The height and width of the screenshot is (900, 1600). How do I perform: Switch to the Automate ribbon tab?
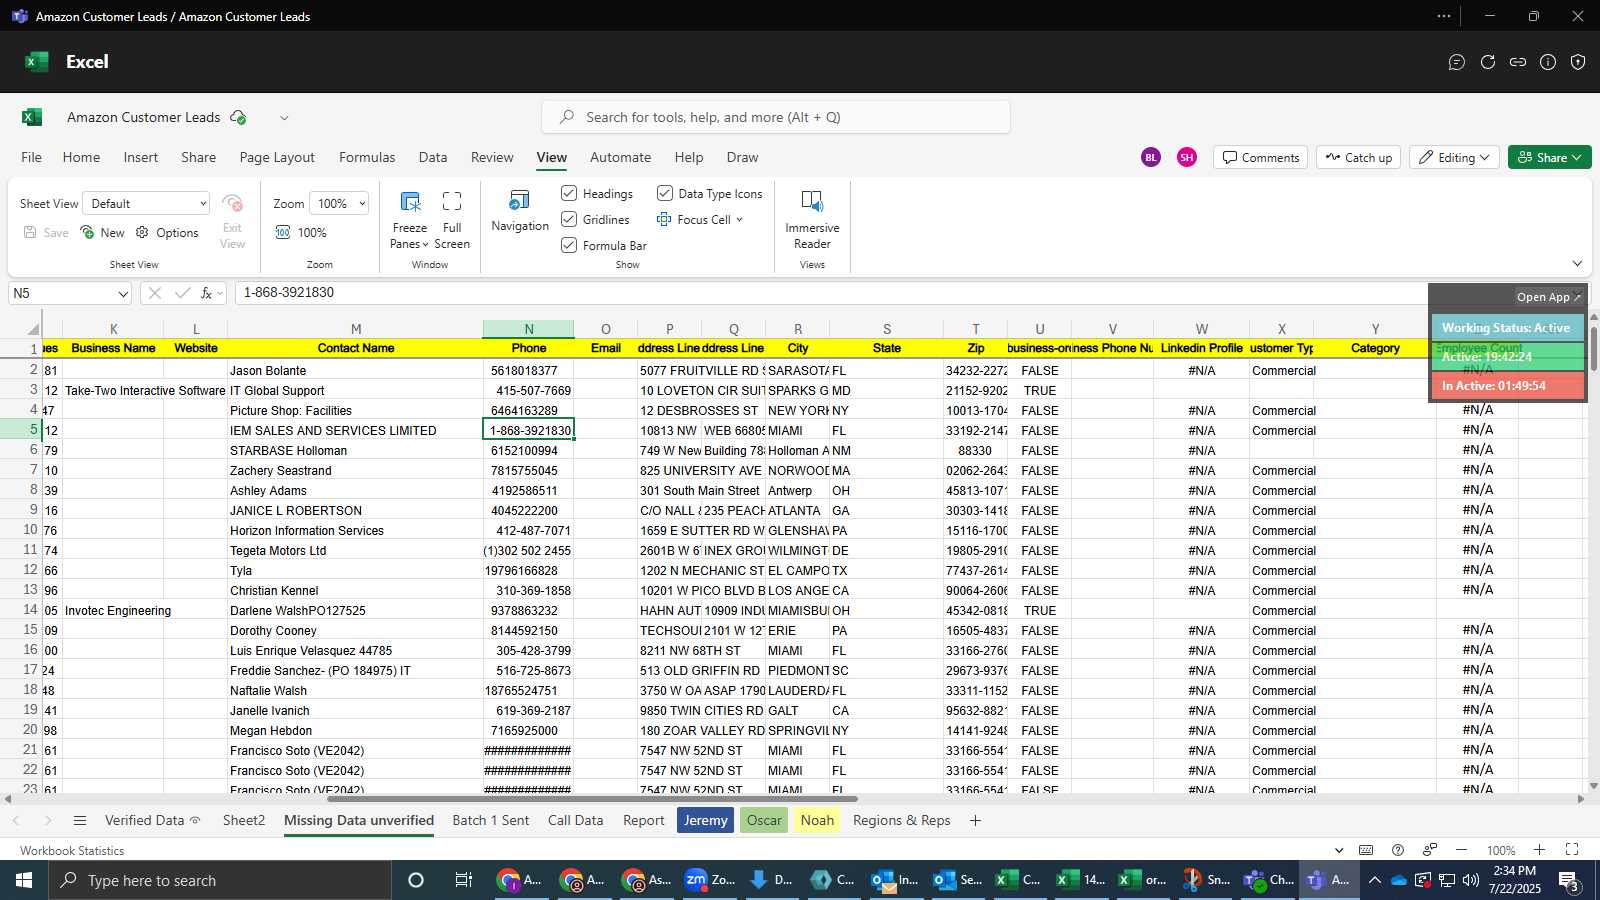(620, 157)
